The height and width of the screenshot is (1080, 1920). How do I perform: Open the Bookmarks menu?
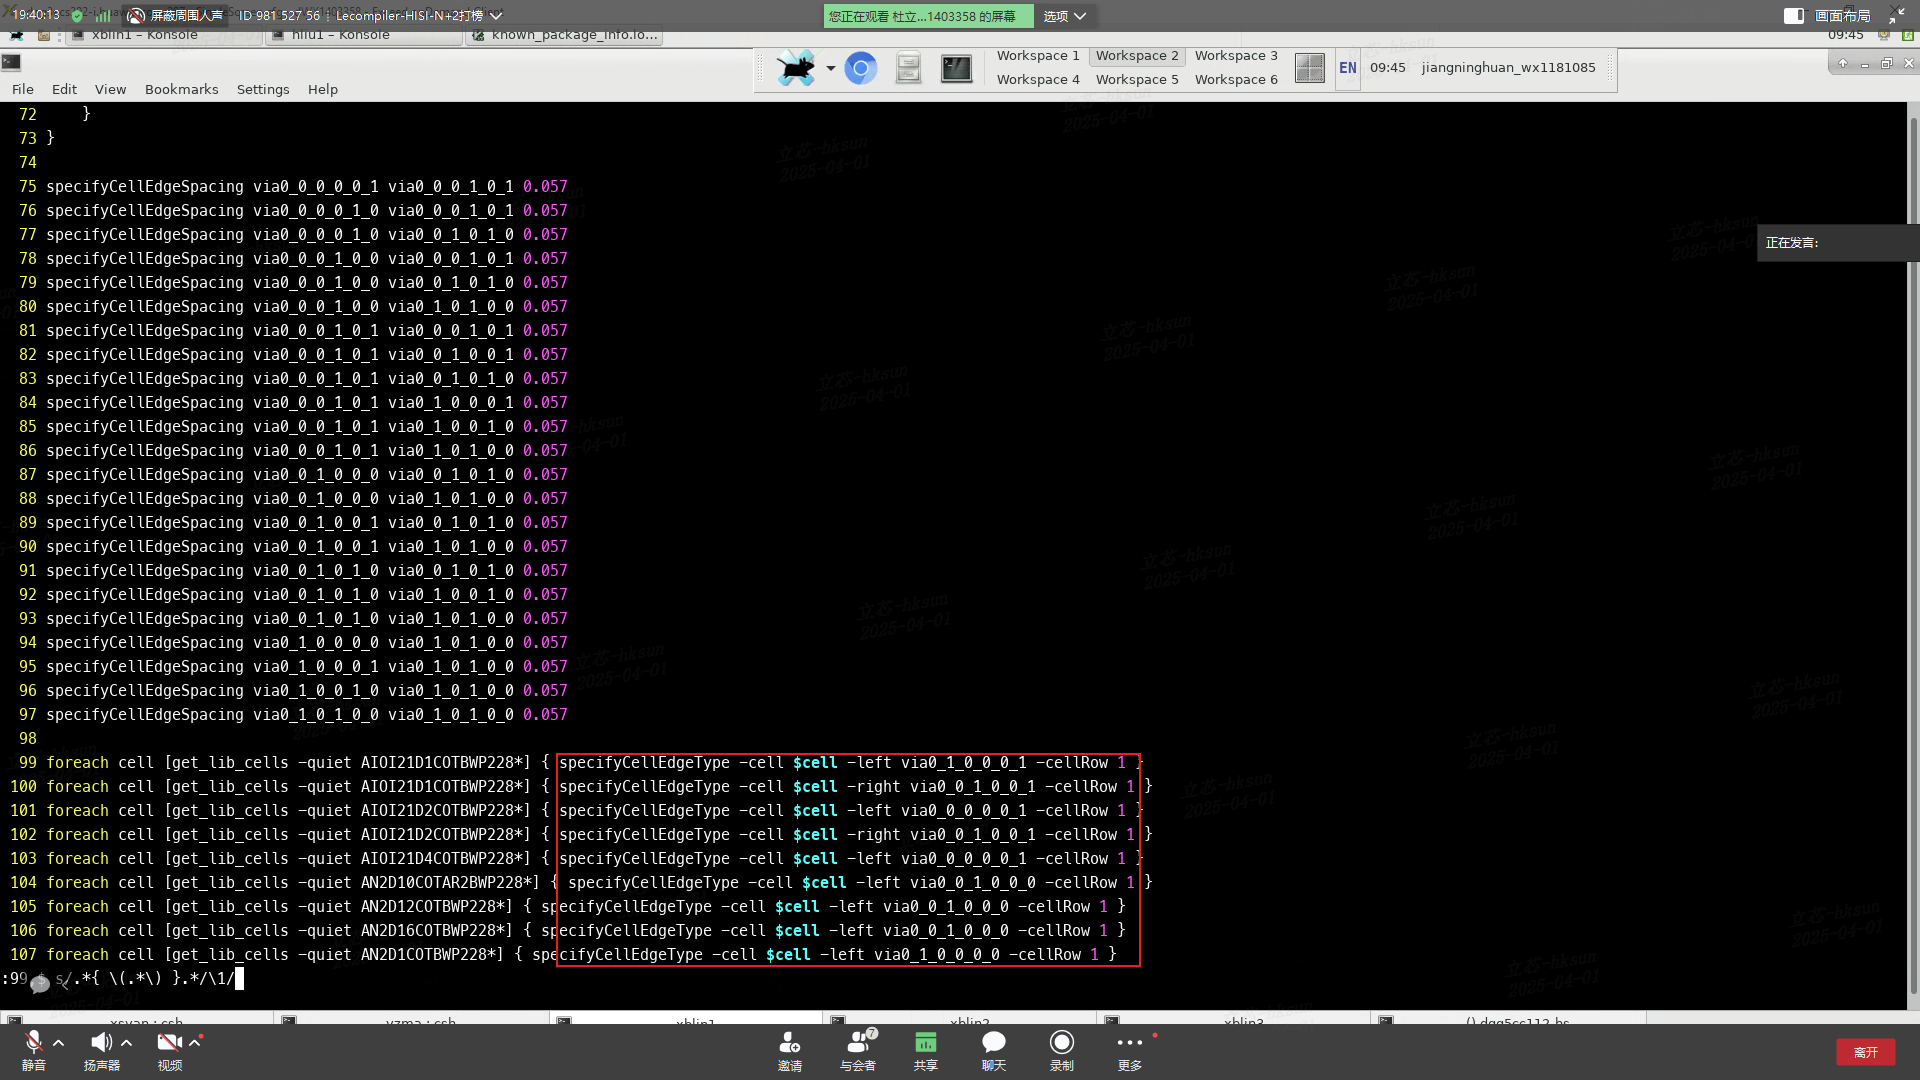(181, 89)
